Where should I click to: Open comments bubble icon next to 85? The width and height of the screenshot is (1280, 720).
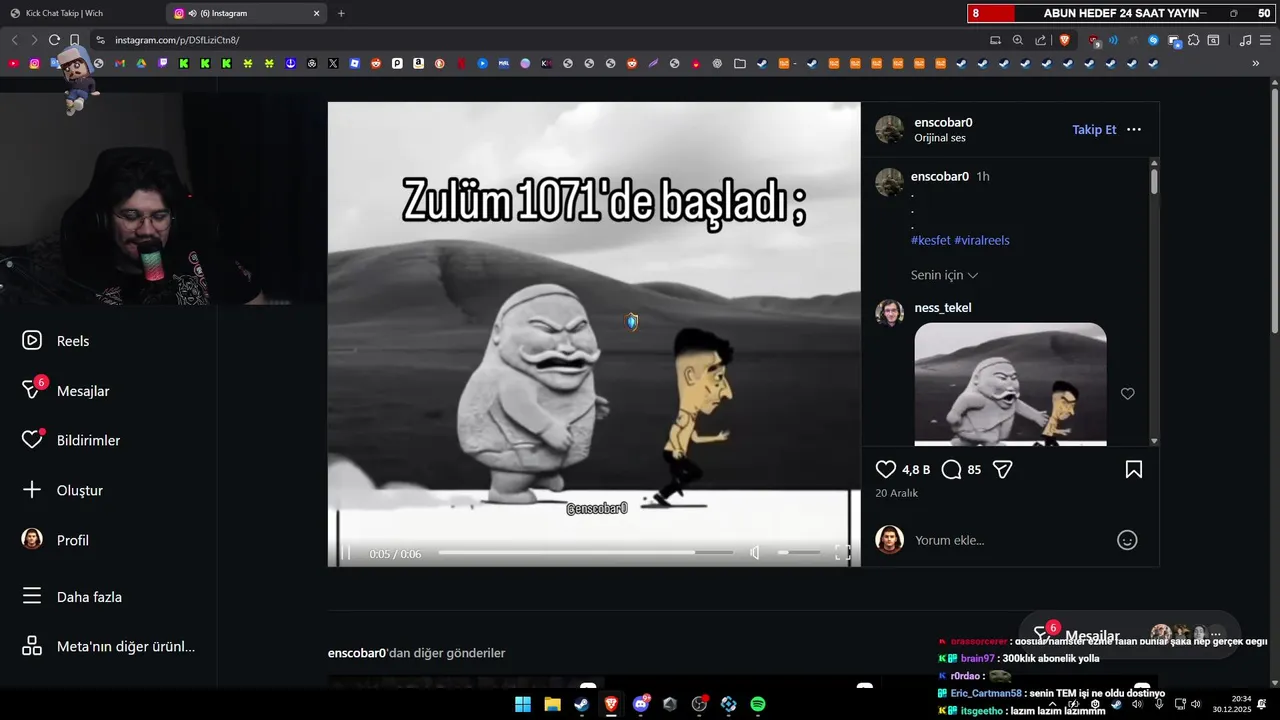click(x=952, y=469)
